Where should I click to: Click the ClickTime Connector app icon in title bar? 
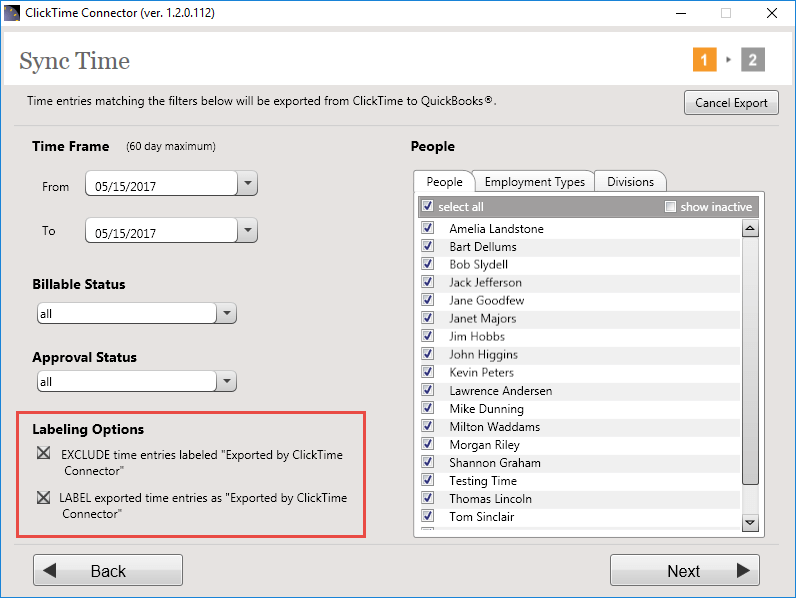pos(12,13)
